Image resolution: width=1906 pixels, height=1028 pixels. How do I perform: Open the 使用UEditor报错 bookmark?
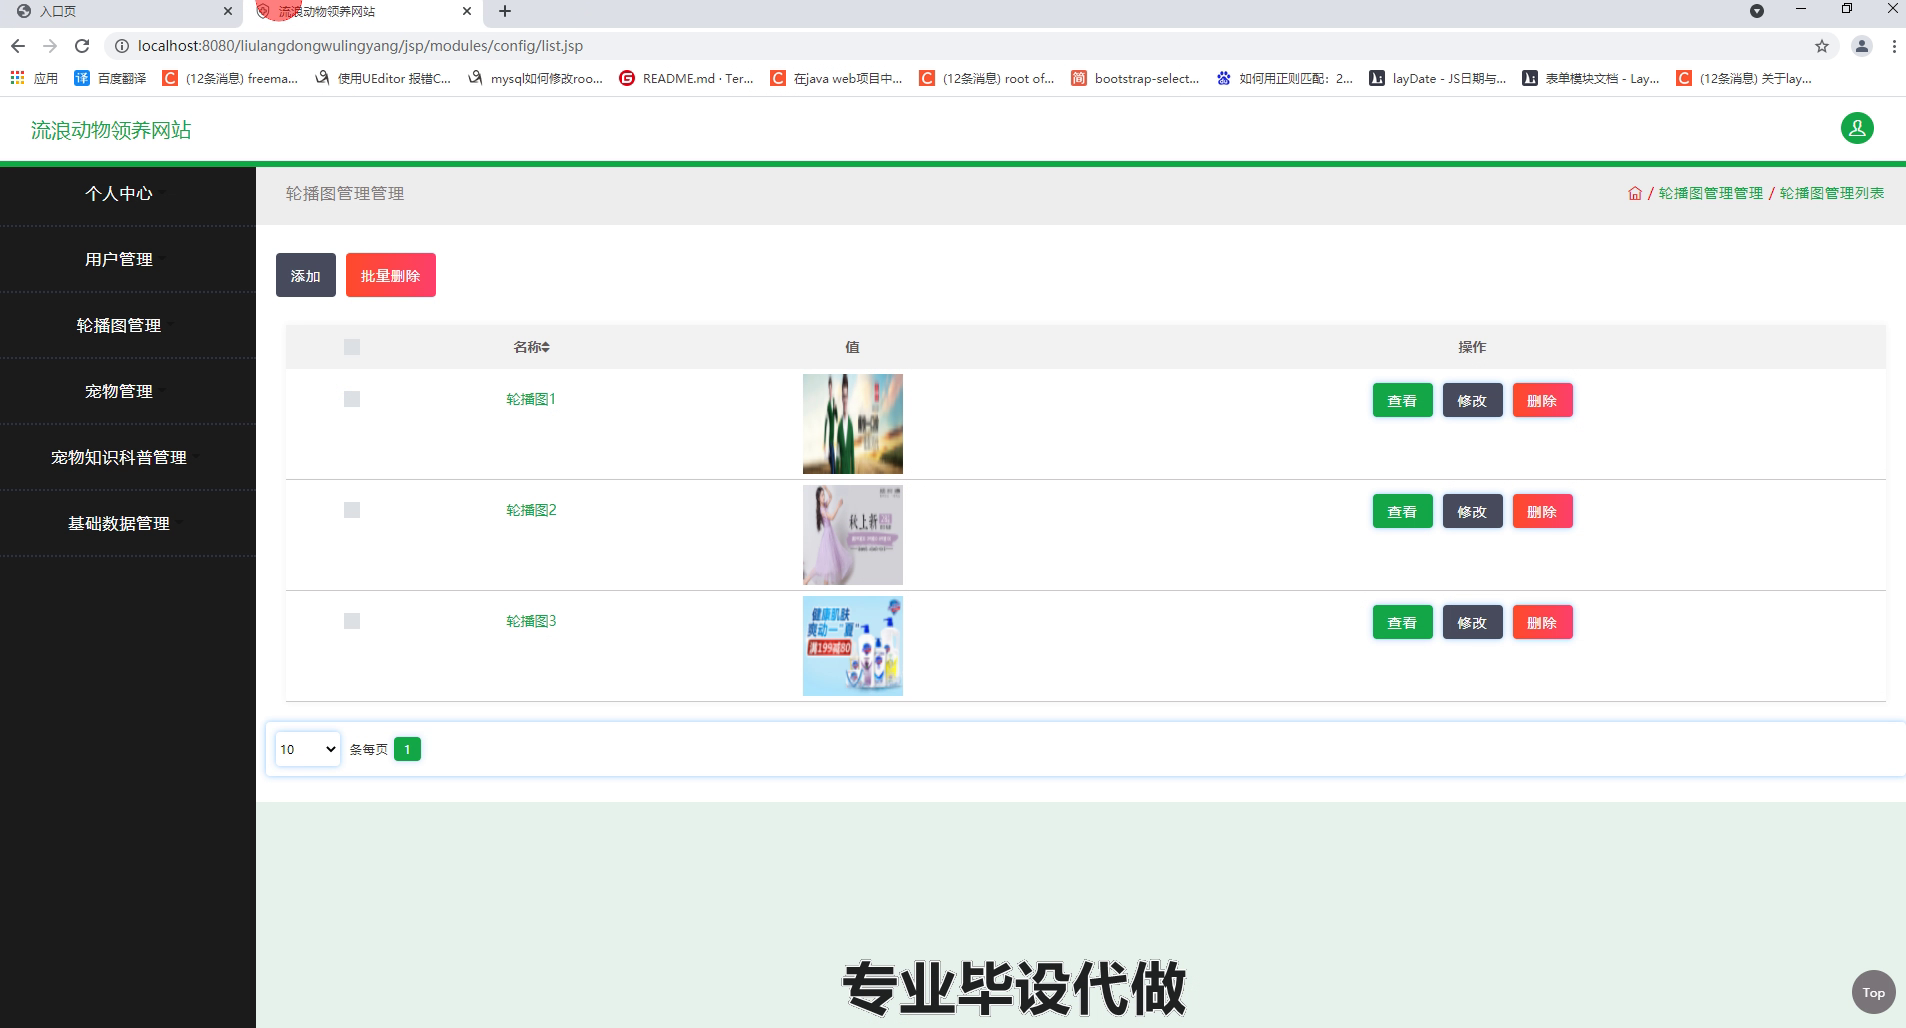point(382,78)
